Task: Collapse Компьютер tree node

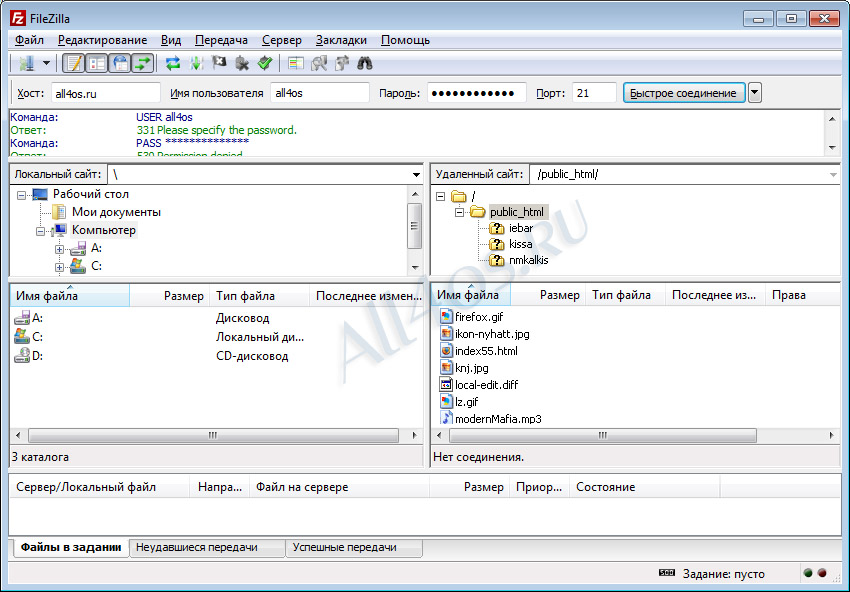Action: (41, 231)
